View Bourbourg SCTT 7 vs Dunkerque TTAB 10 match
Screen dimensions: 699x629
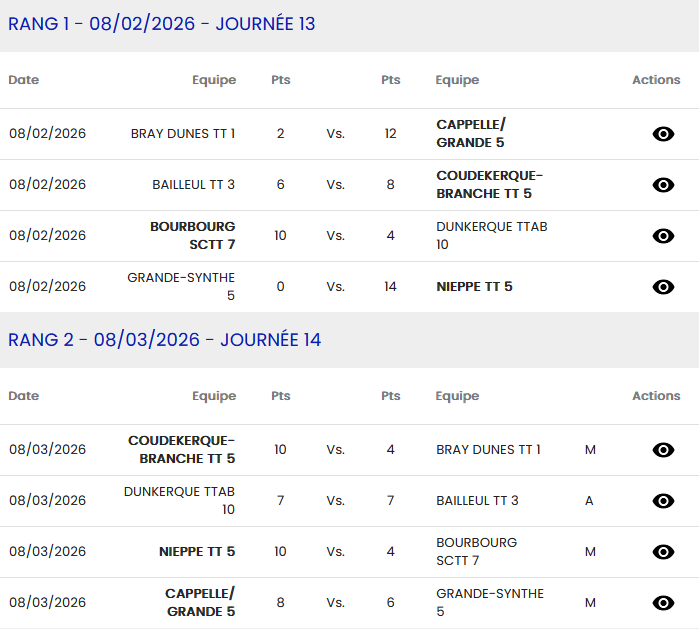pyautogui.click(x=662, y=236)
